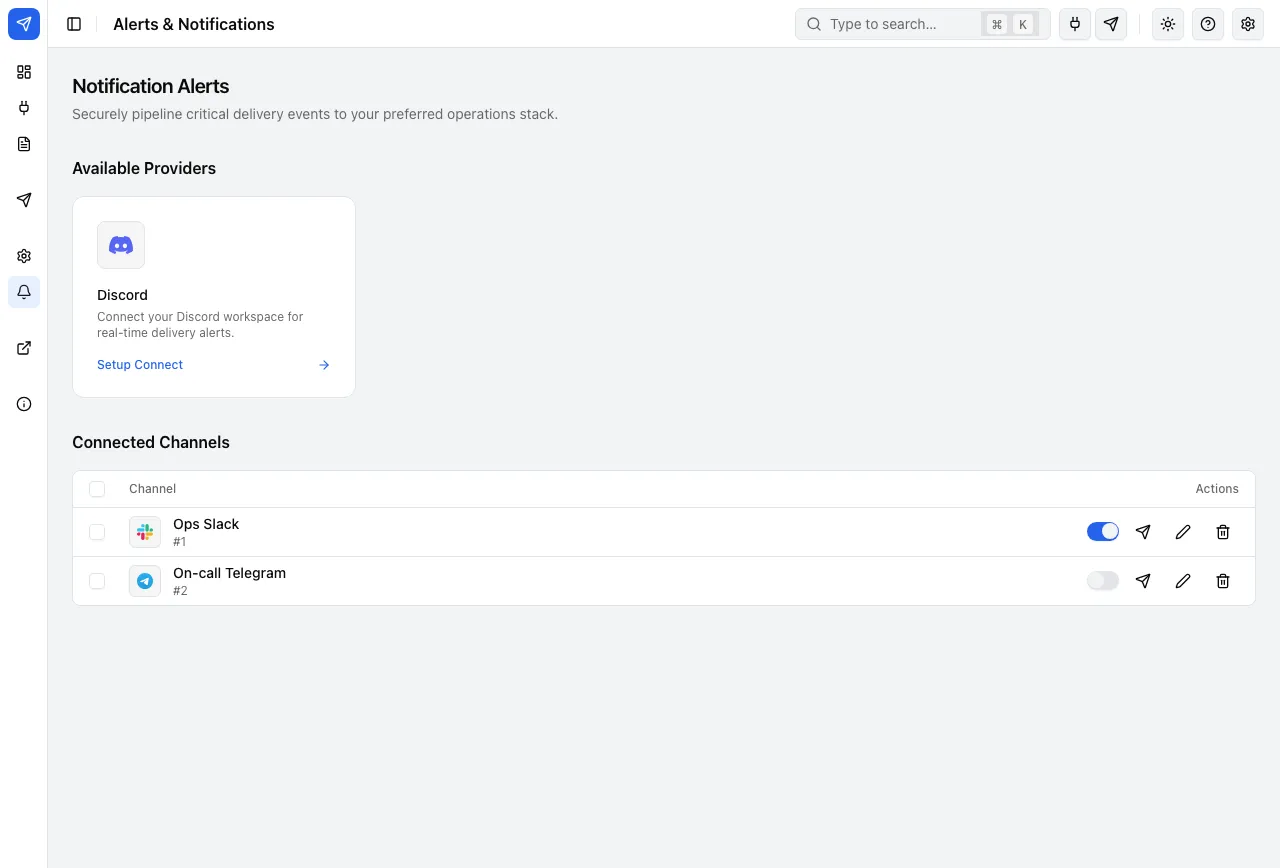Image resolution: width=1280 pixels, height=868 pixels.
Task: Open the document logs icon in sidebar
Action: (24, 144)
